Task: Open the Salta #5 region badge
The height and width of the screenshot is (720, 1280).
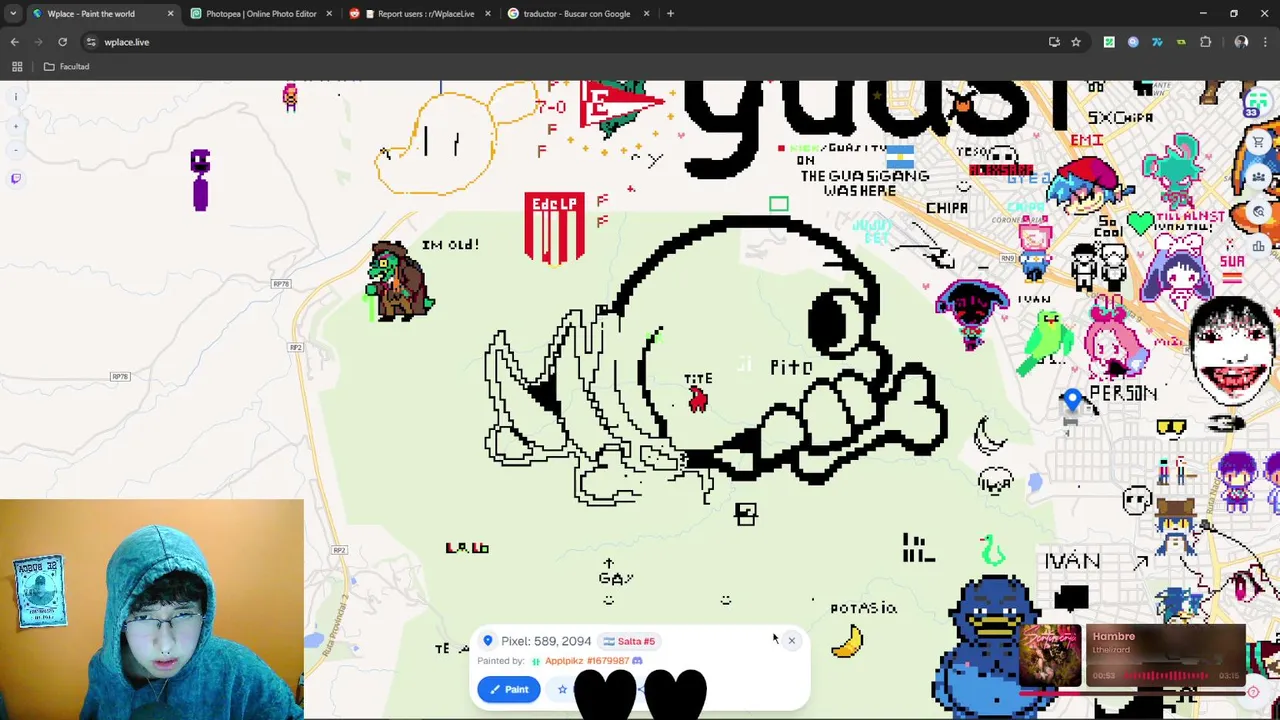Action: click(x=629, y=641)
